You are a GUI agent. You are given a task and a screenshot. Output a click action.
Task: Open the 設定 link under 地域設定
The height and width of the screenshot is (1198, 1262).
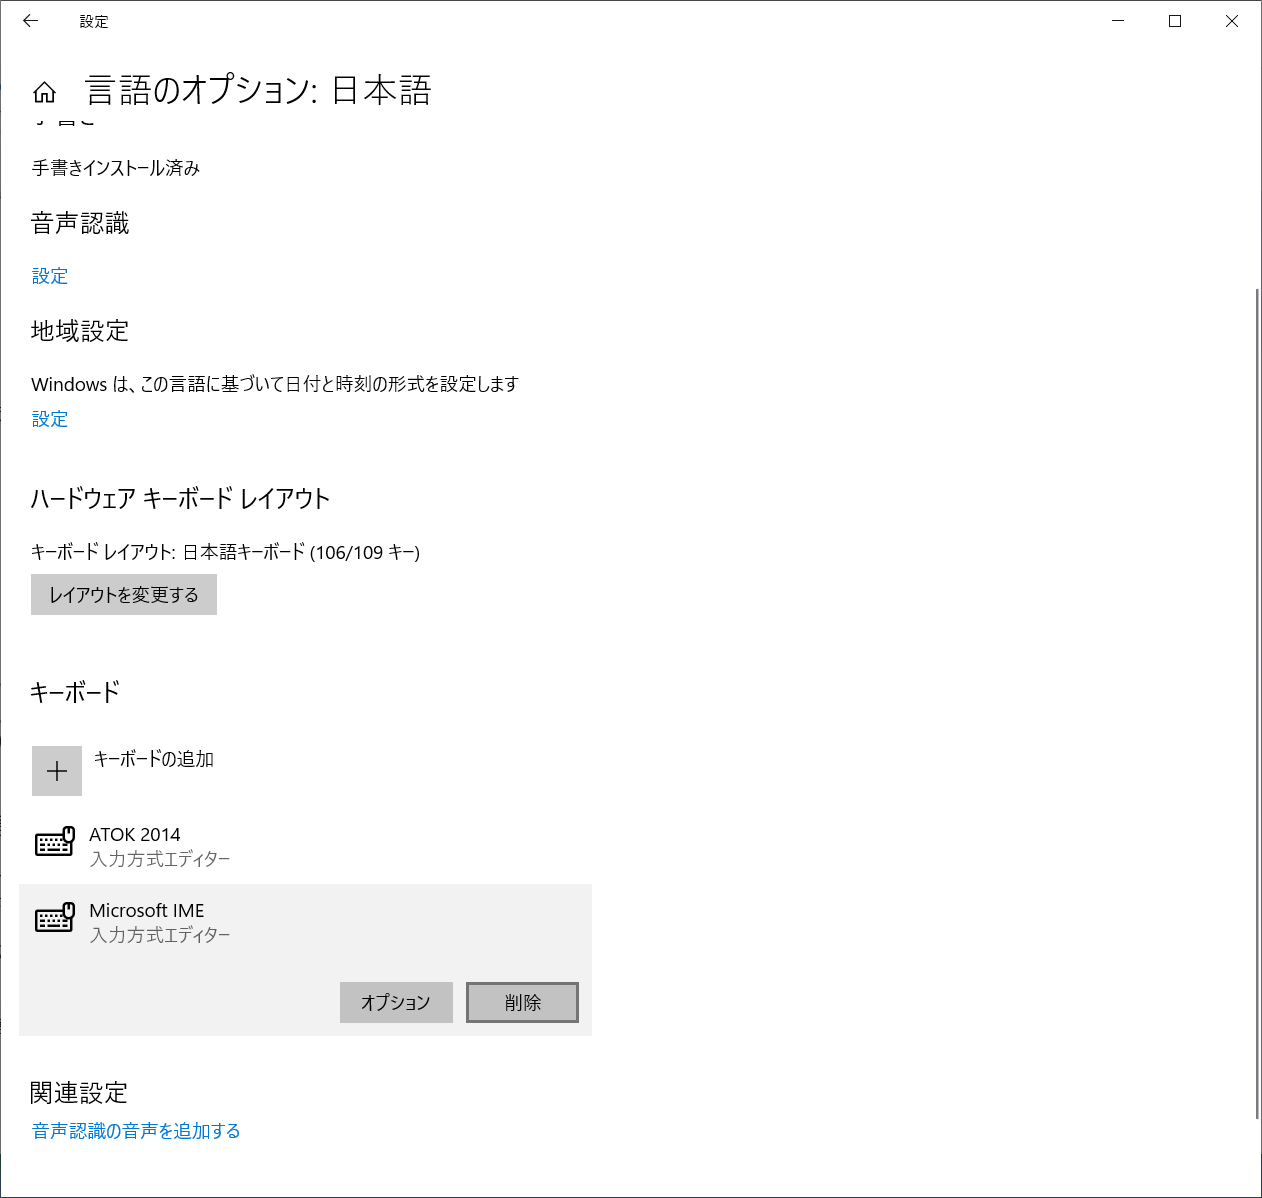(50, 419)
